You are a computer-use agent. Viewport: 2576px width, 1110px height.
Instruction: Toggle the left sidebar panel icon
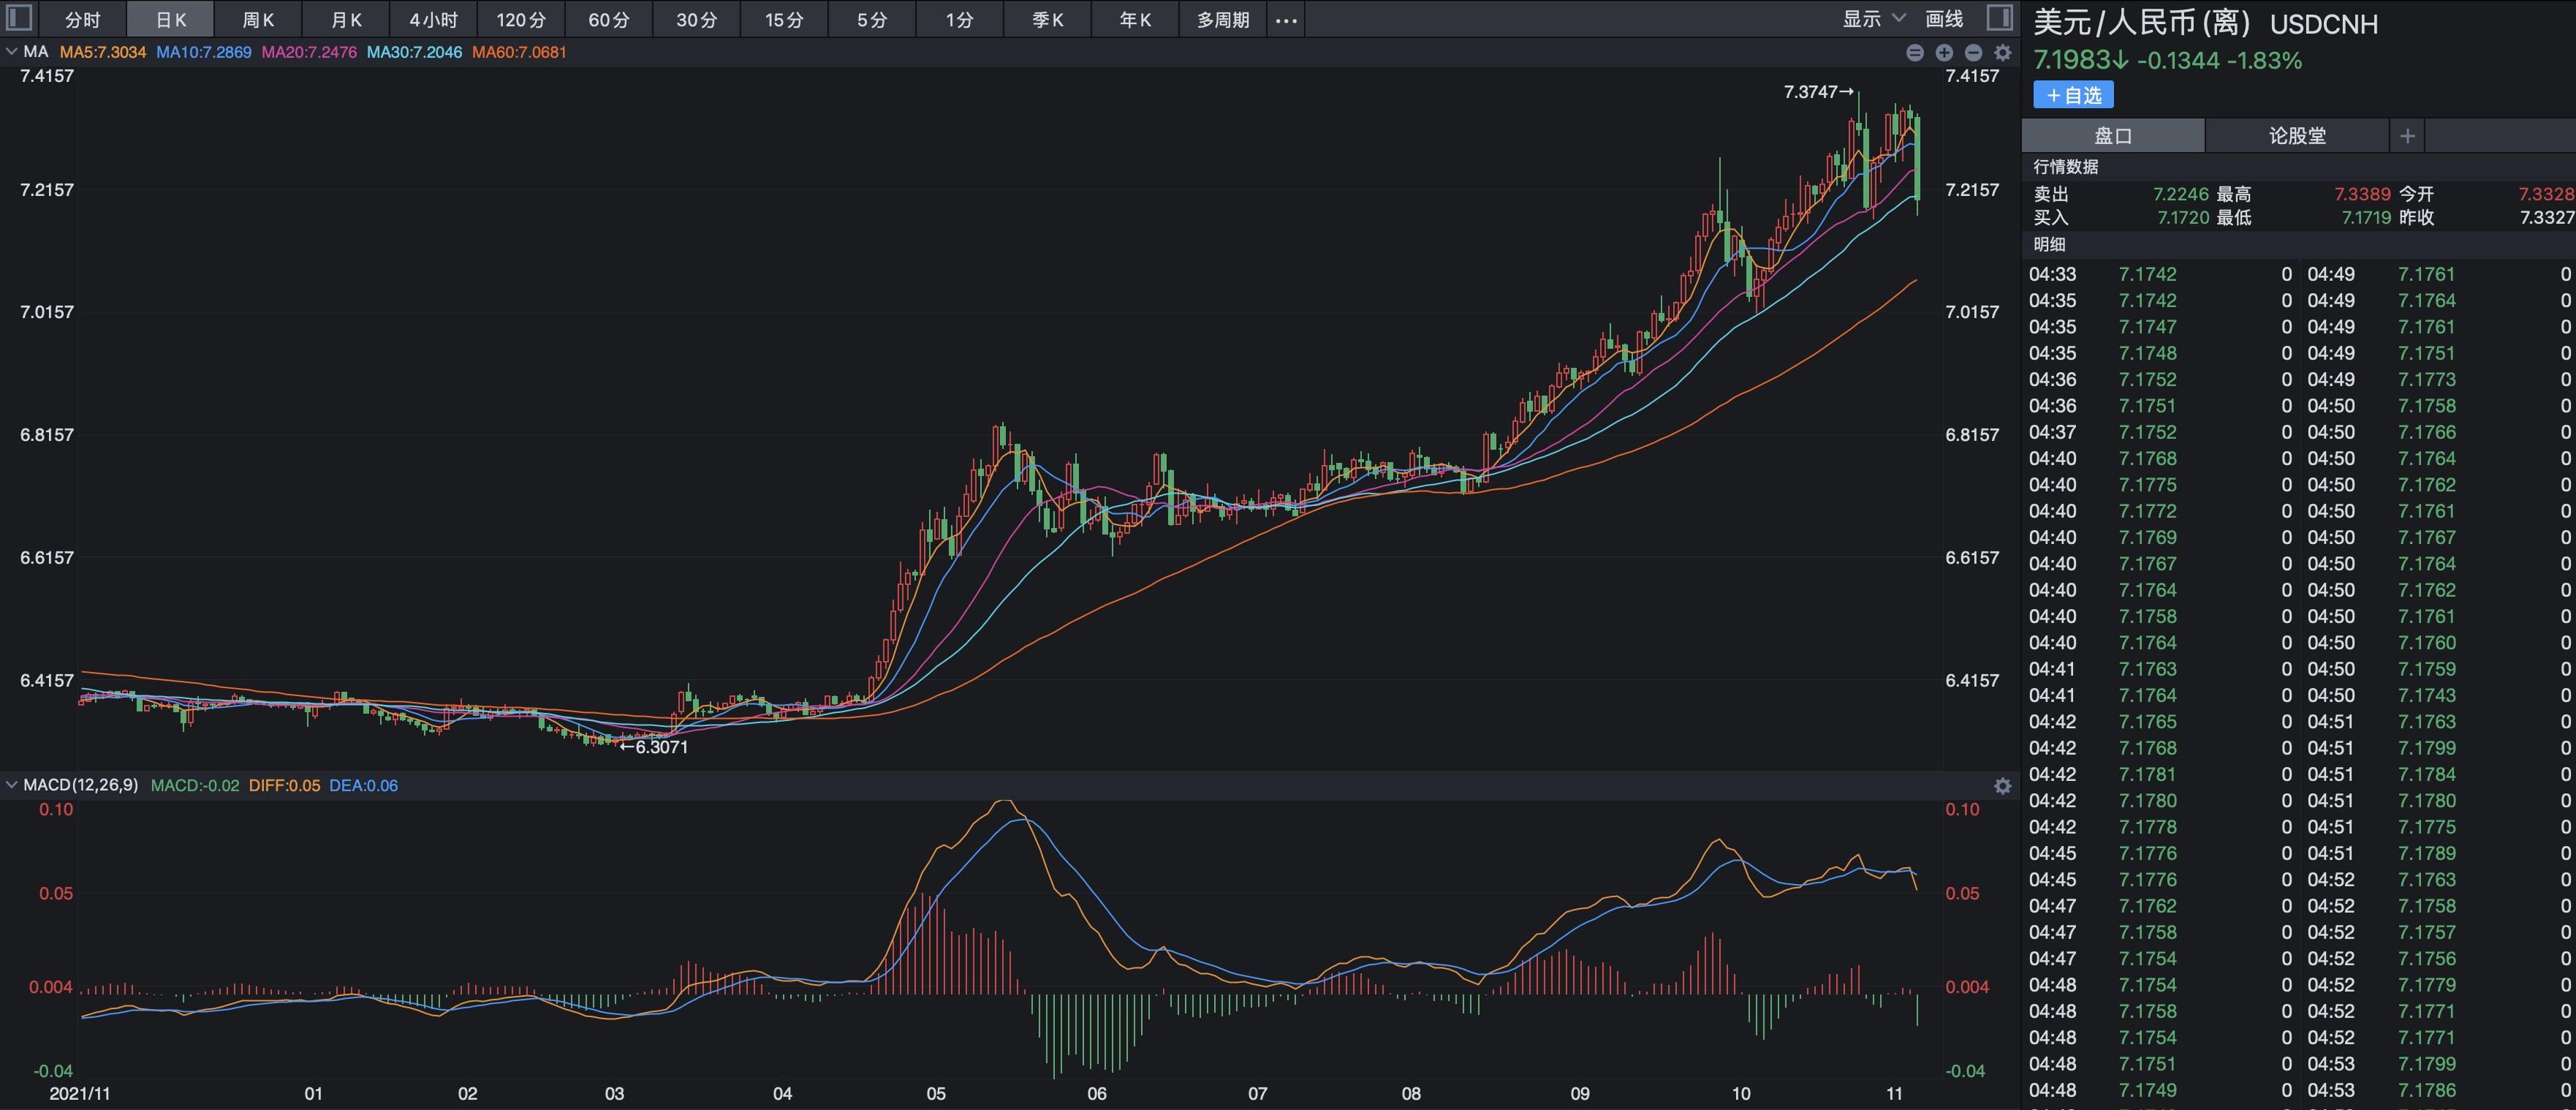(x=19, y=18)
